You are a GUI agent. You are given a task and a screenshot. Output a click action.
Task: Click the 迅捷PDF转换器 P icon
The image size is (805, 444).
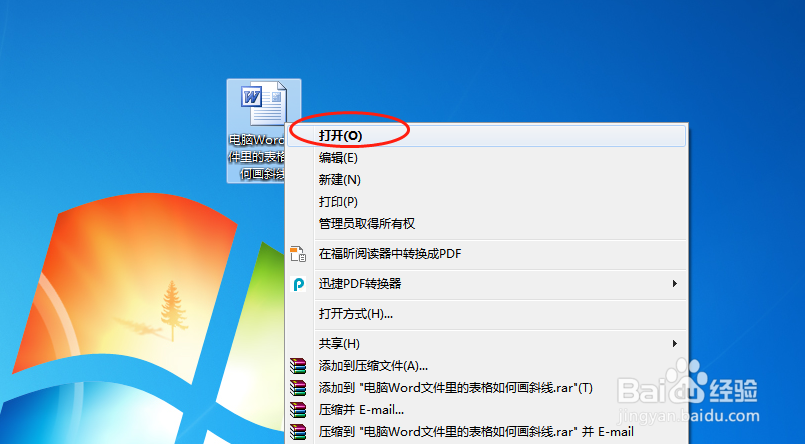point(298,283)
